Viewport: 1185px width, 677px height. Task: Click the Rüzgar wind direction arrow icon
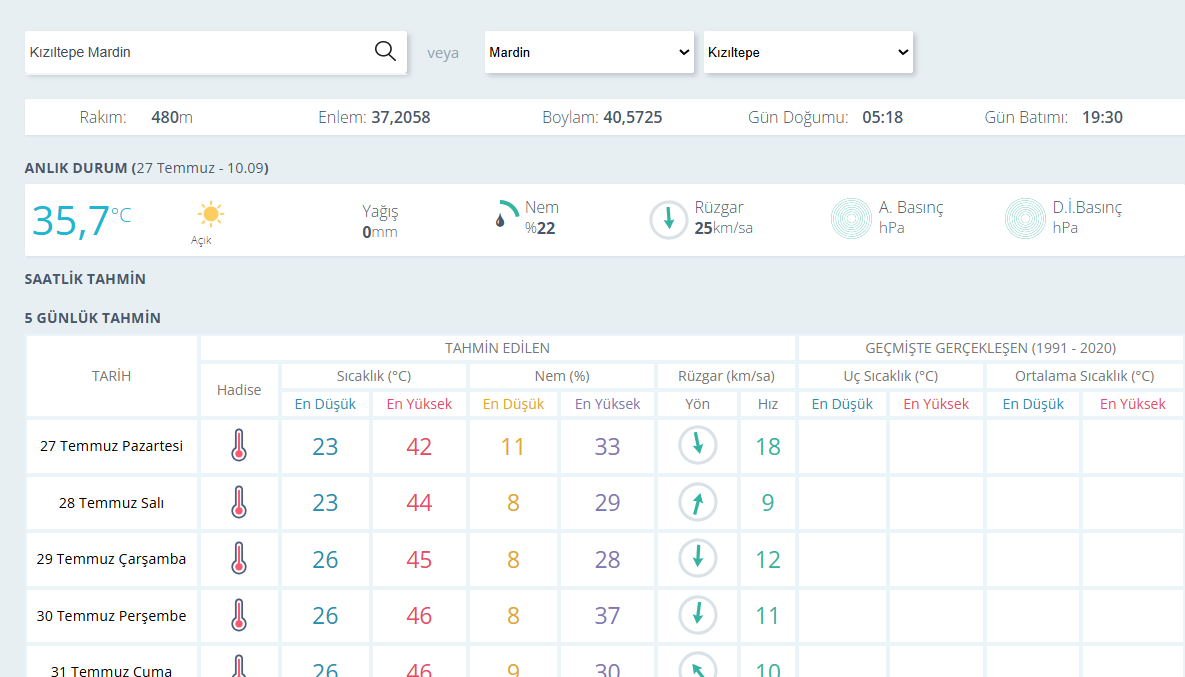(668, 220)
